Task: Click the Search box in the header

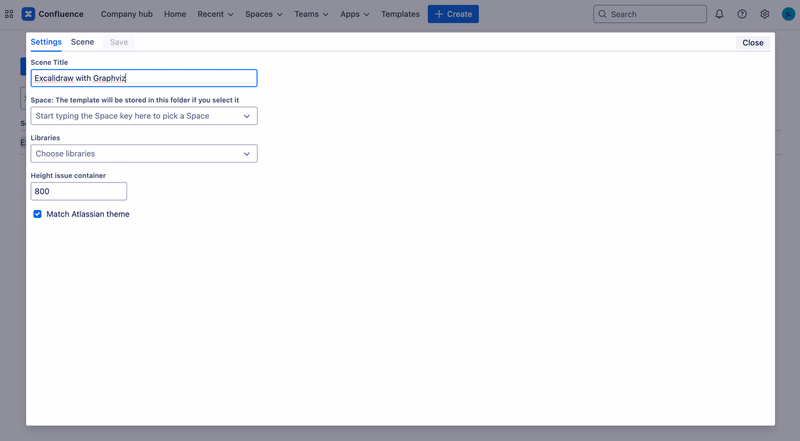Action: coord(650,14)
